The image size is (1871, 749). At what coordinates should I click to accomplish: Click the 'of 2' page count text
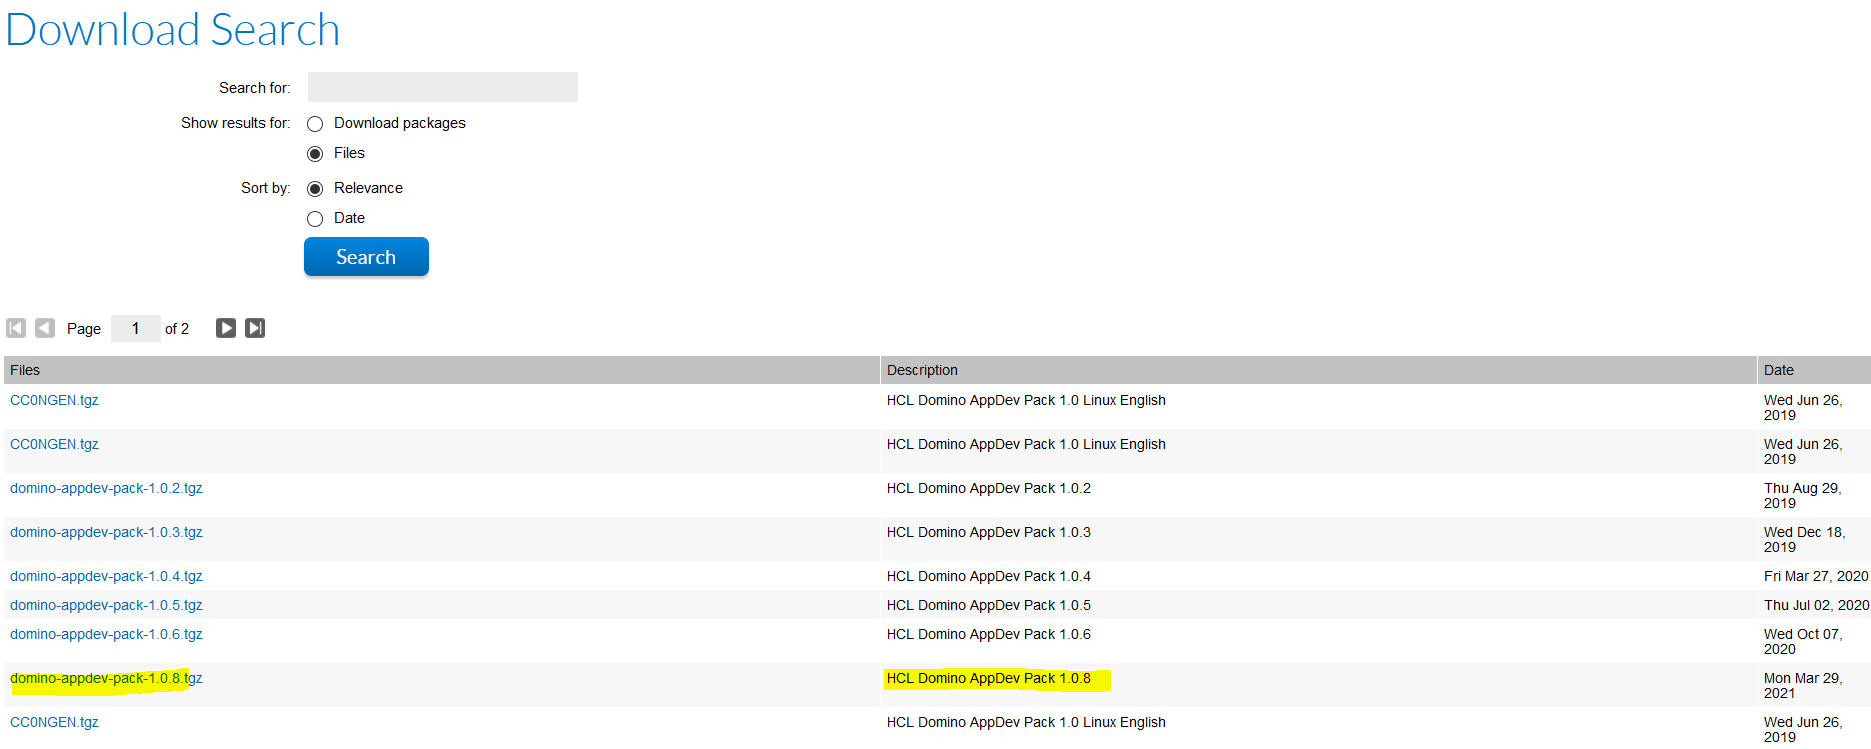tap(177, 329)
